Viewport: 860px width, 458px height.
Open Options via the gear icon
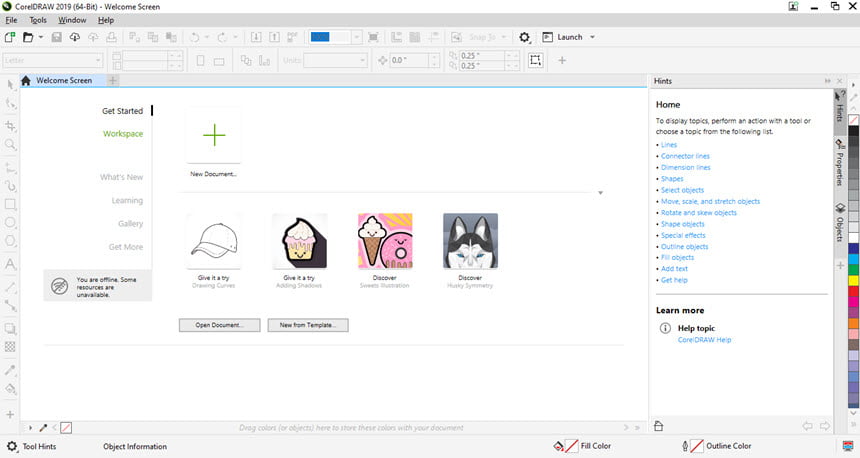[x=524, y=37]
